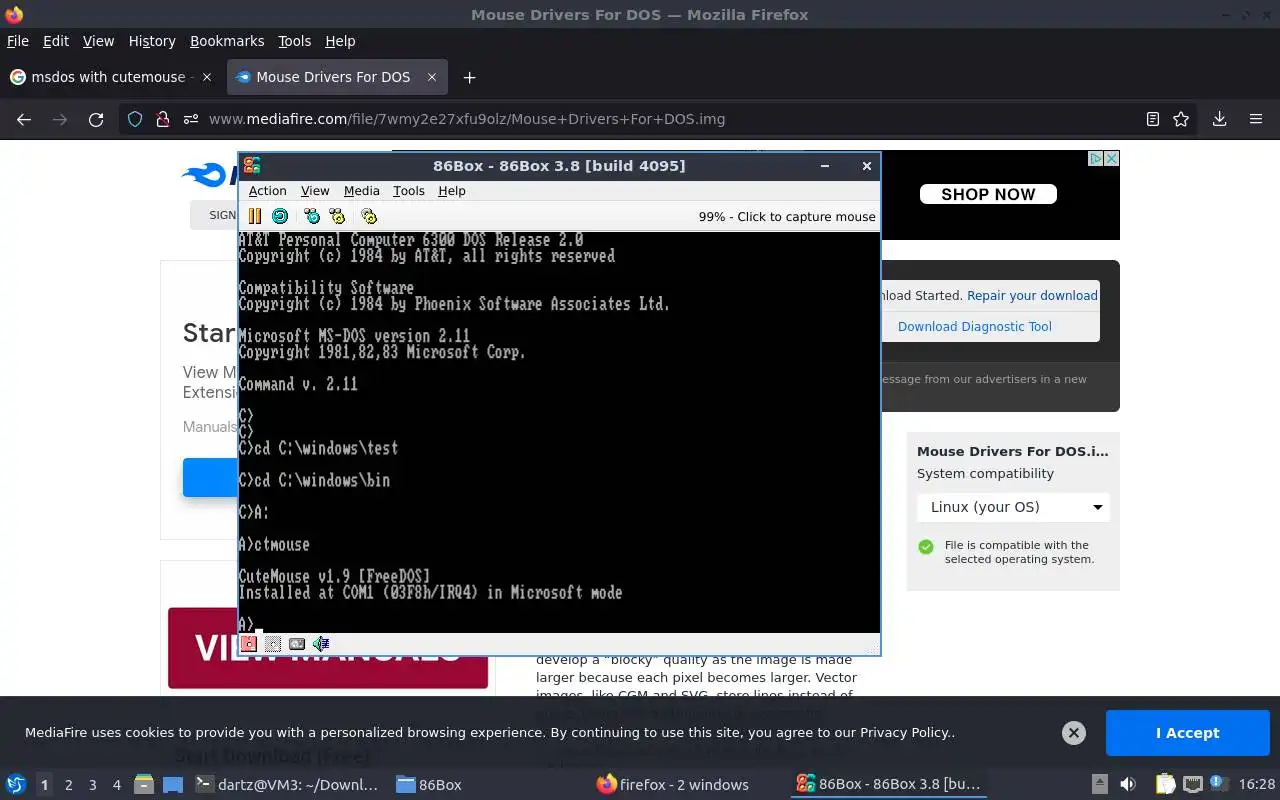The width and height of the screenshot is (1280, 800).
Task: Open Firefox downloads panel
Action: [1220, 119]
